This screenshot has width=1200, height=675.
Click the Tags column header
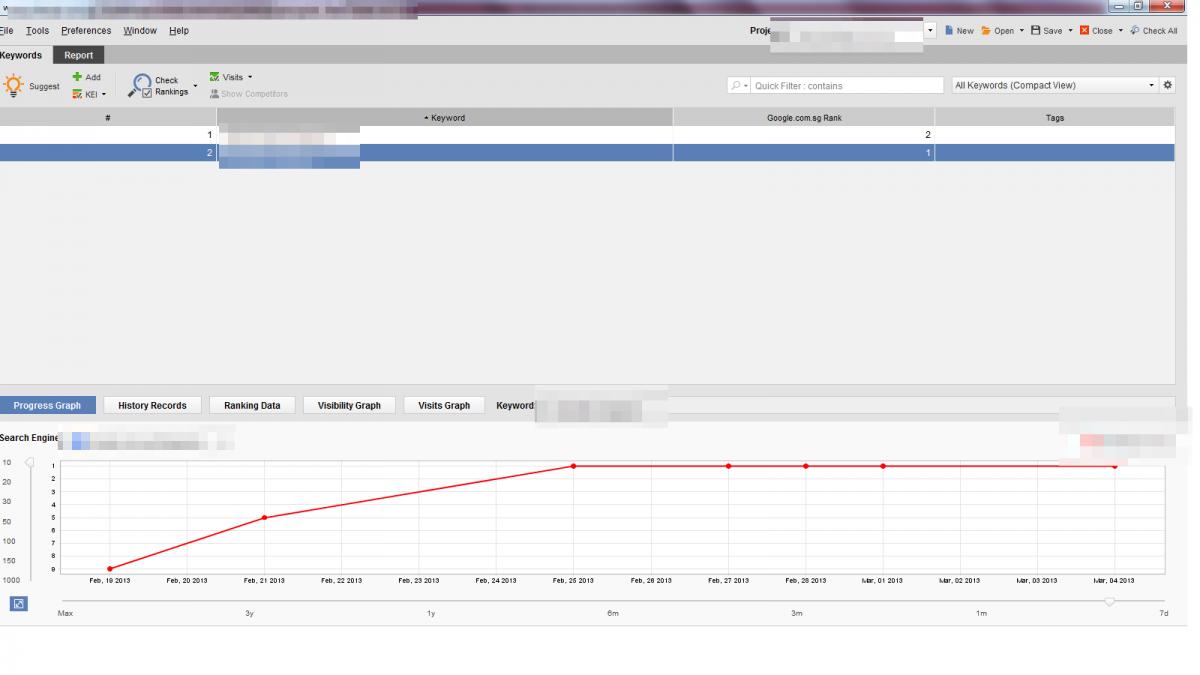pos(1055,117)
